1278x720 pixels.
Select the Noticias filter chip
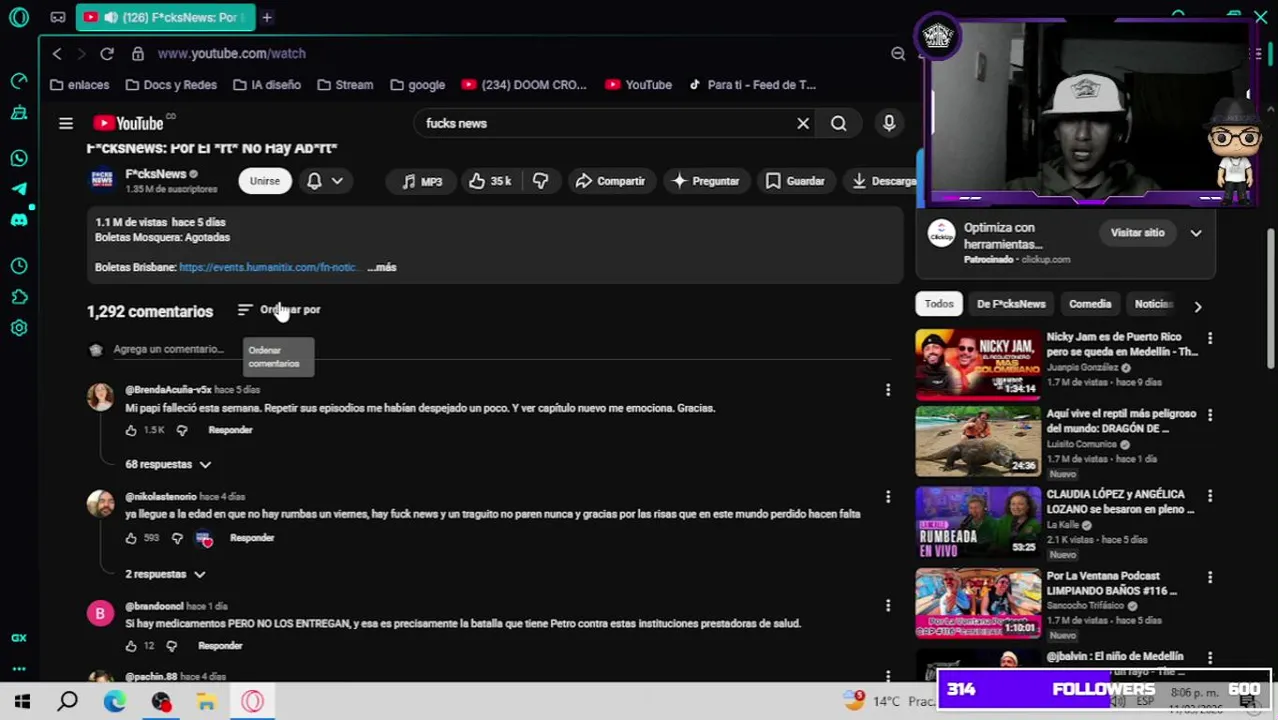pos(1154,304)
